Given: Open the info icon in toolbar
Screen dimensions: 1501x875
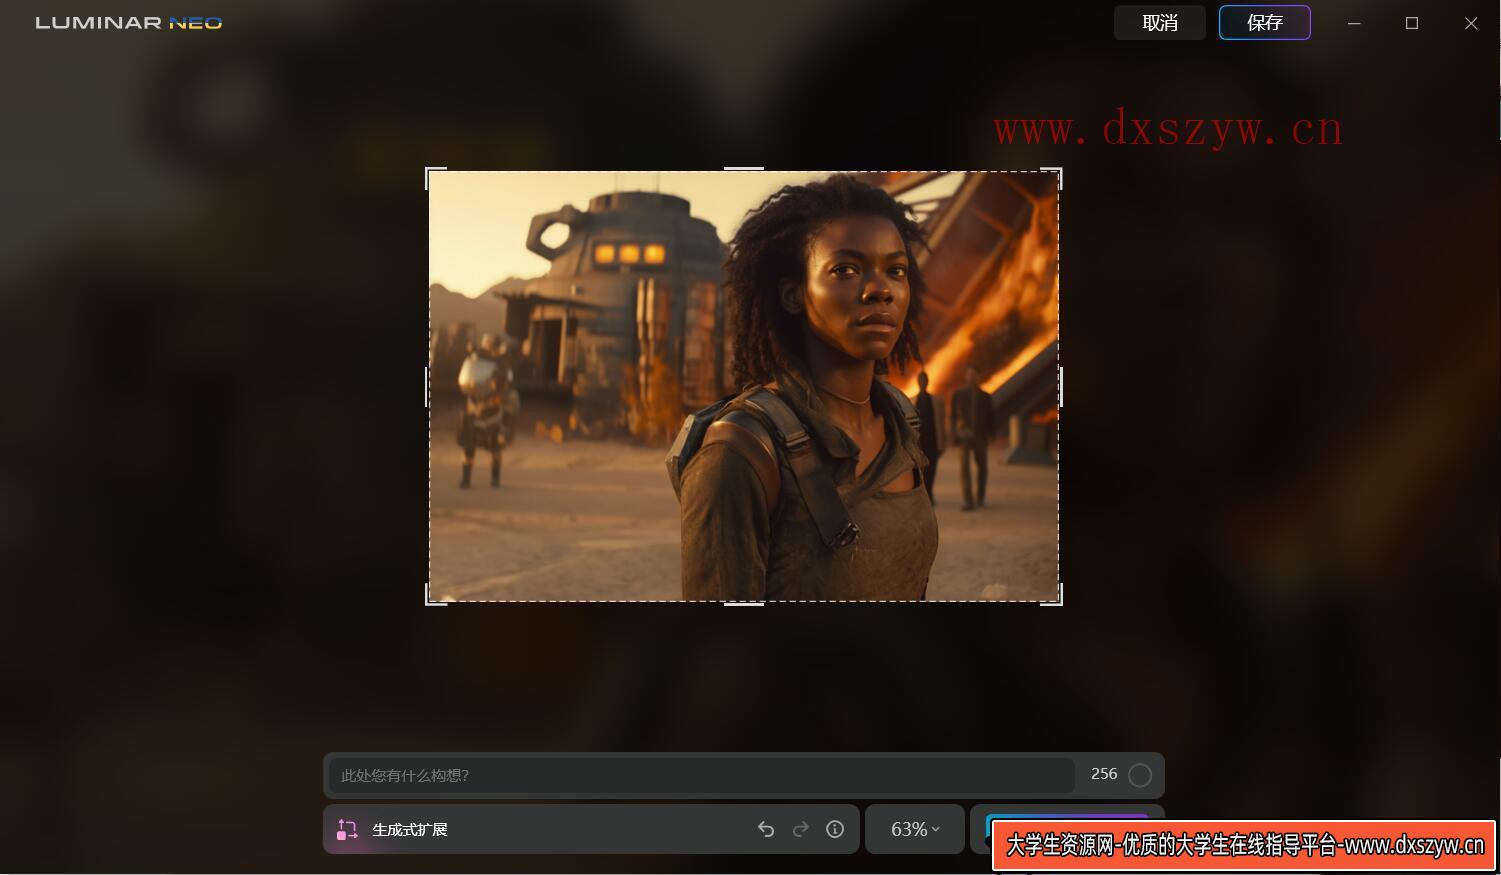Looking at the screenshot, I should point(835,829).
